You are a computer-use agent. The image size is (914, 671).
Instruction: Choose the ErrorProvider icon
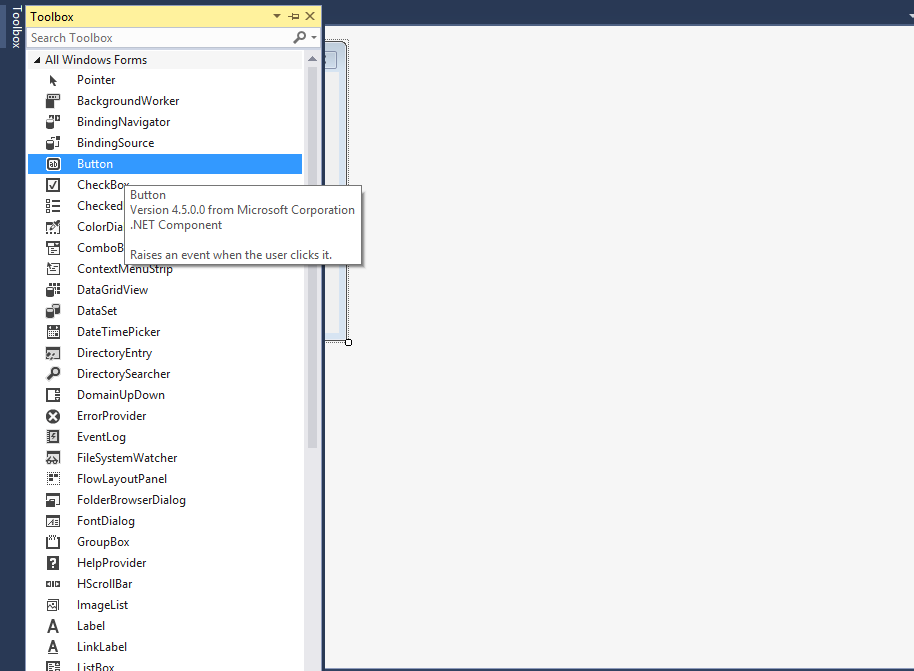pyautogui.click(x=53, y=416)
